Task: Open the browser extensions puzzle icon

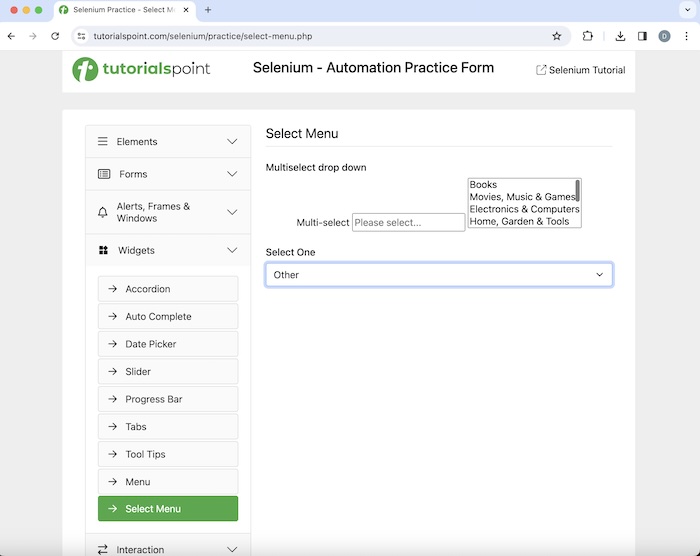Action: (588, 36)
